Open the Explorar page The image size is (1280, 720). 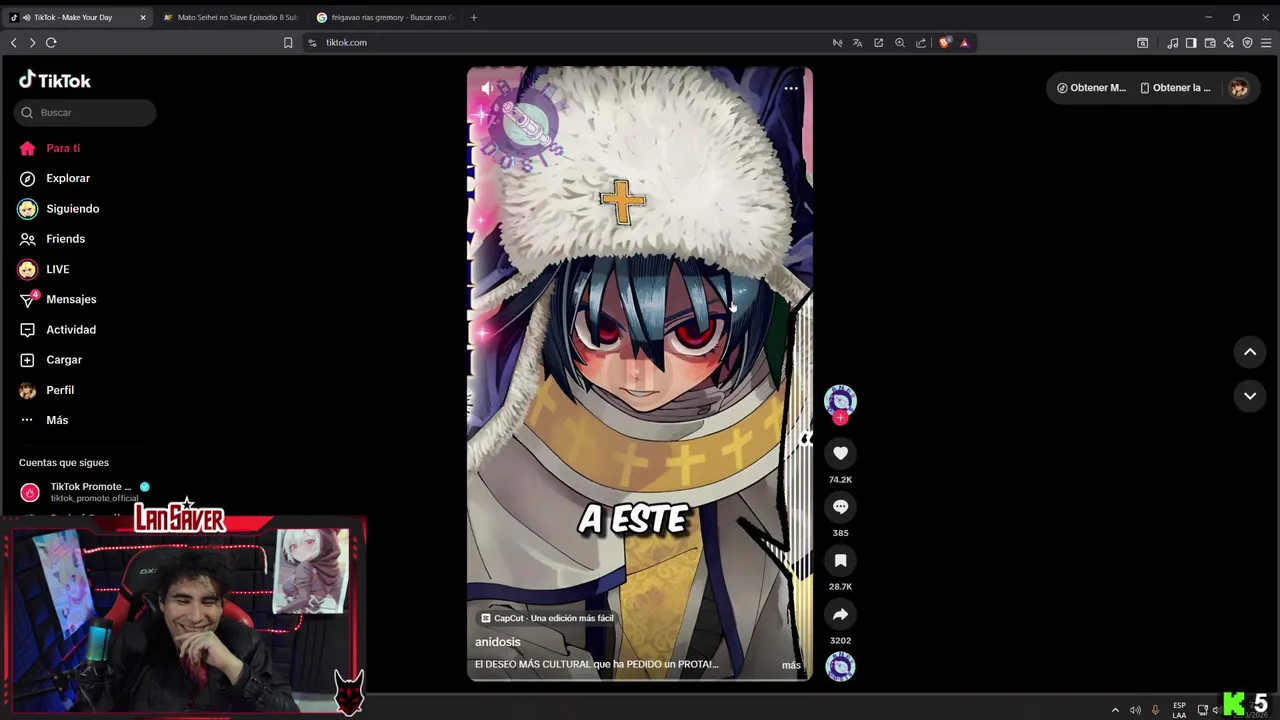pyautogui.click(x=54, y=178)
